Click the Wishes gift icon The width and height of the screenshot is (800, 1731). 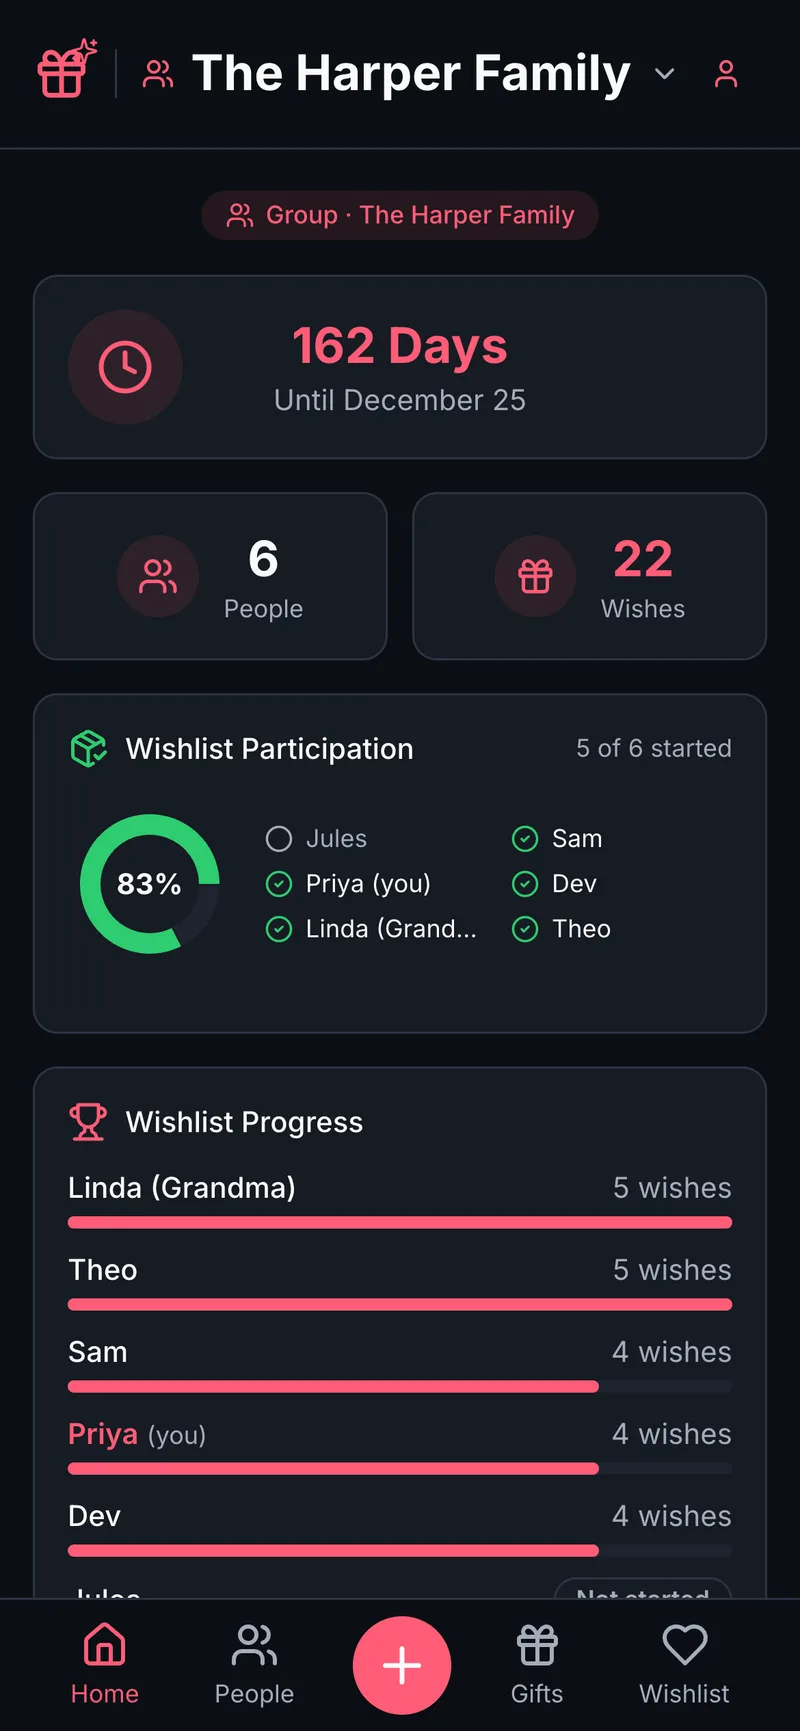tap(535, 576)
